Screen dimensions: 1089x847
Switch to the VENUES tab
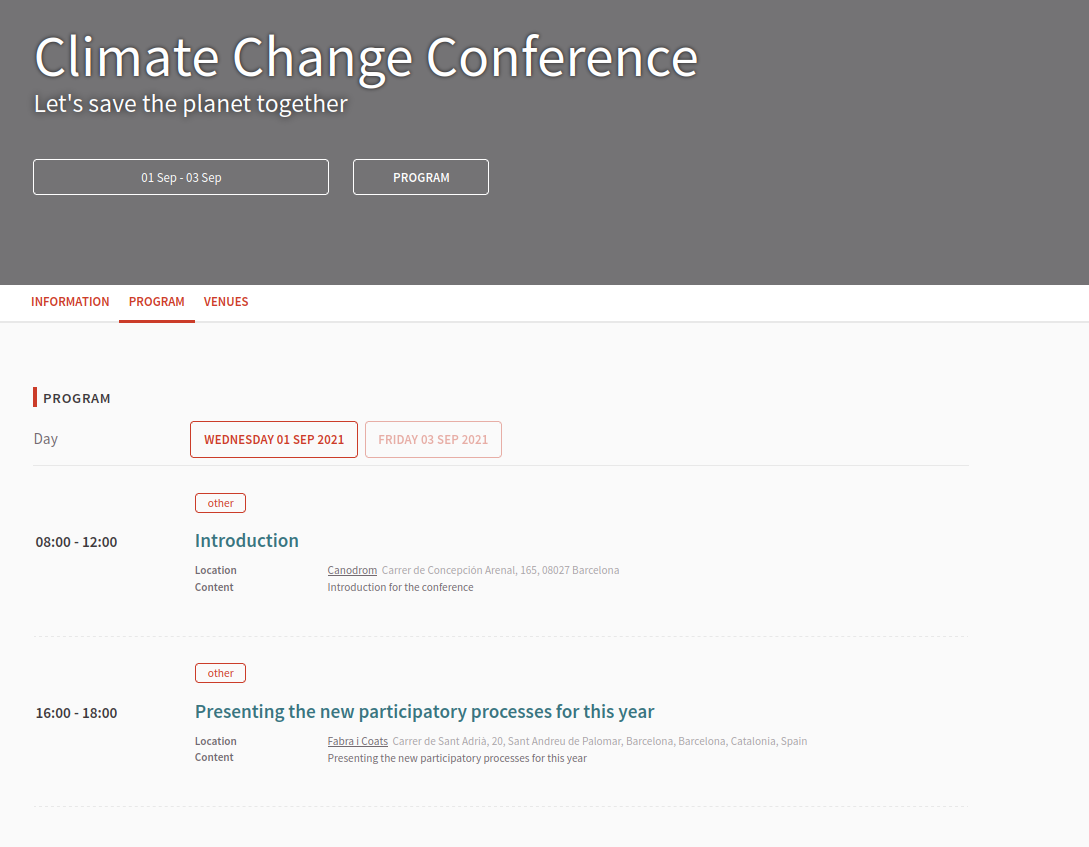point(226,302)
